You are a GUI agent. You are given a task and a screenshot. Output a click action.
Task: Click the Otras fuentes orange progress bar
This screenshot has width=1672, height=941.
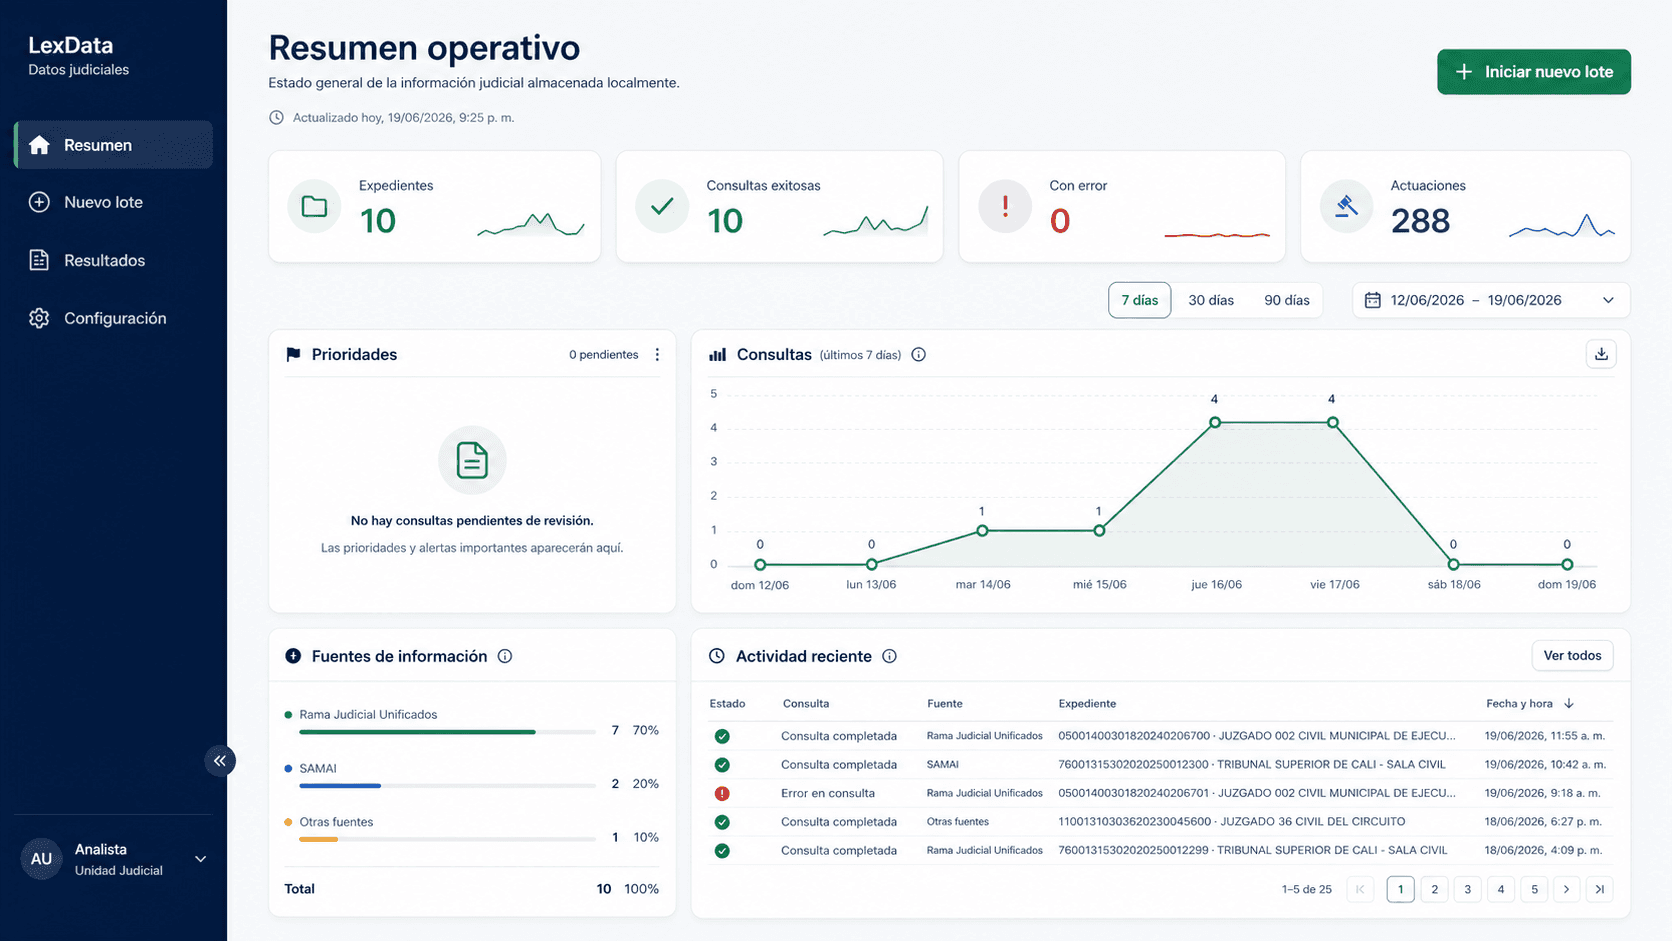[x=447, y=839]
